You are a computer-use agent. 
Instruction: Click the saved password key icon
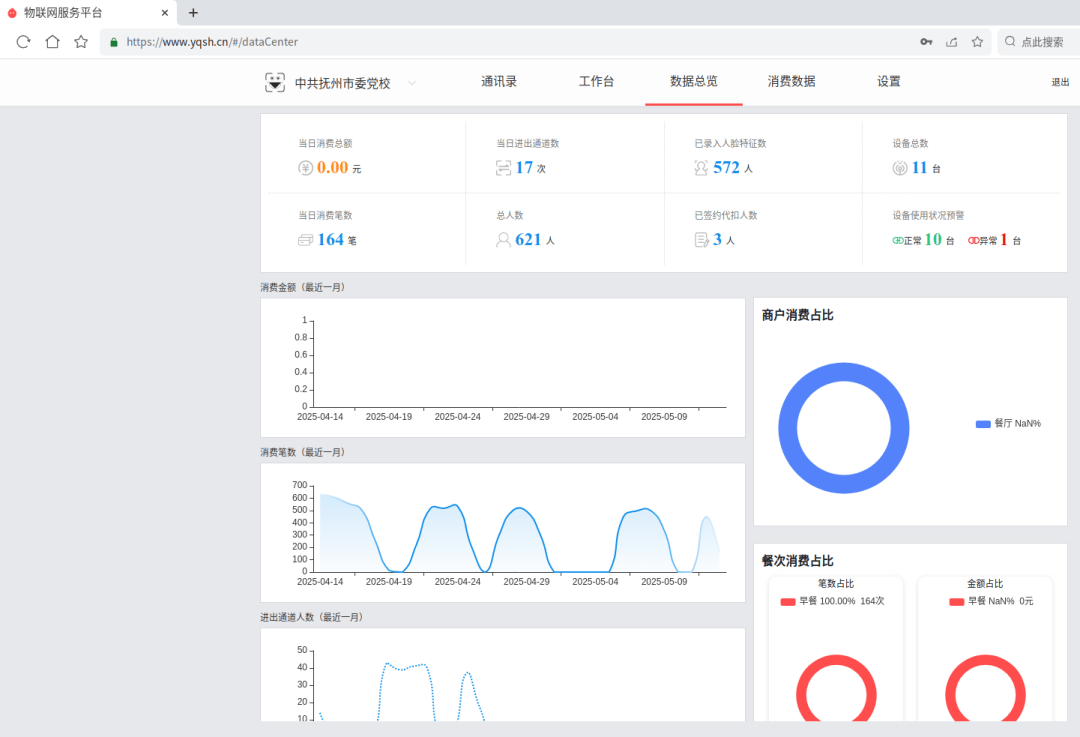(x=926, y=42)
